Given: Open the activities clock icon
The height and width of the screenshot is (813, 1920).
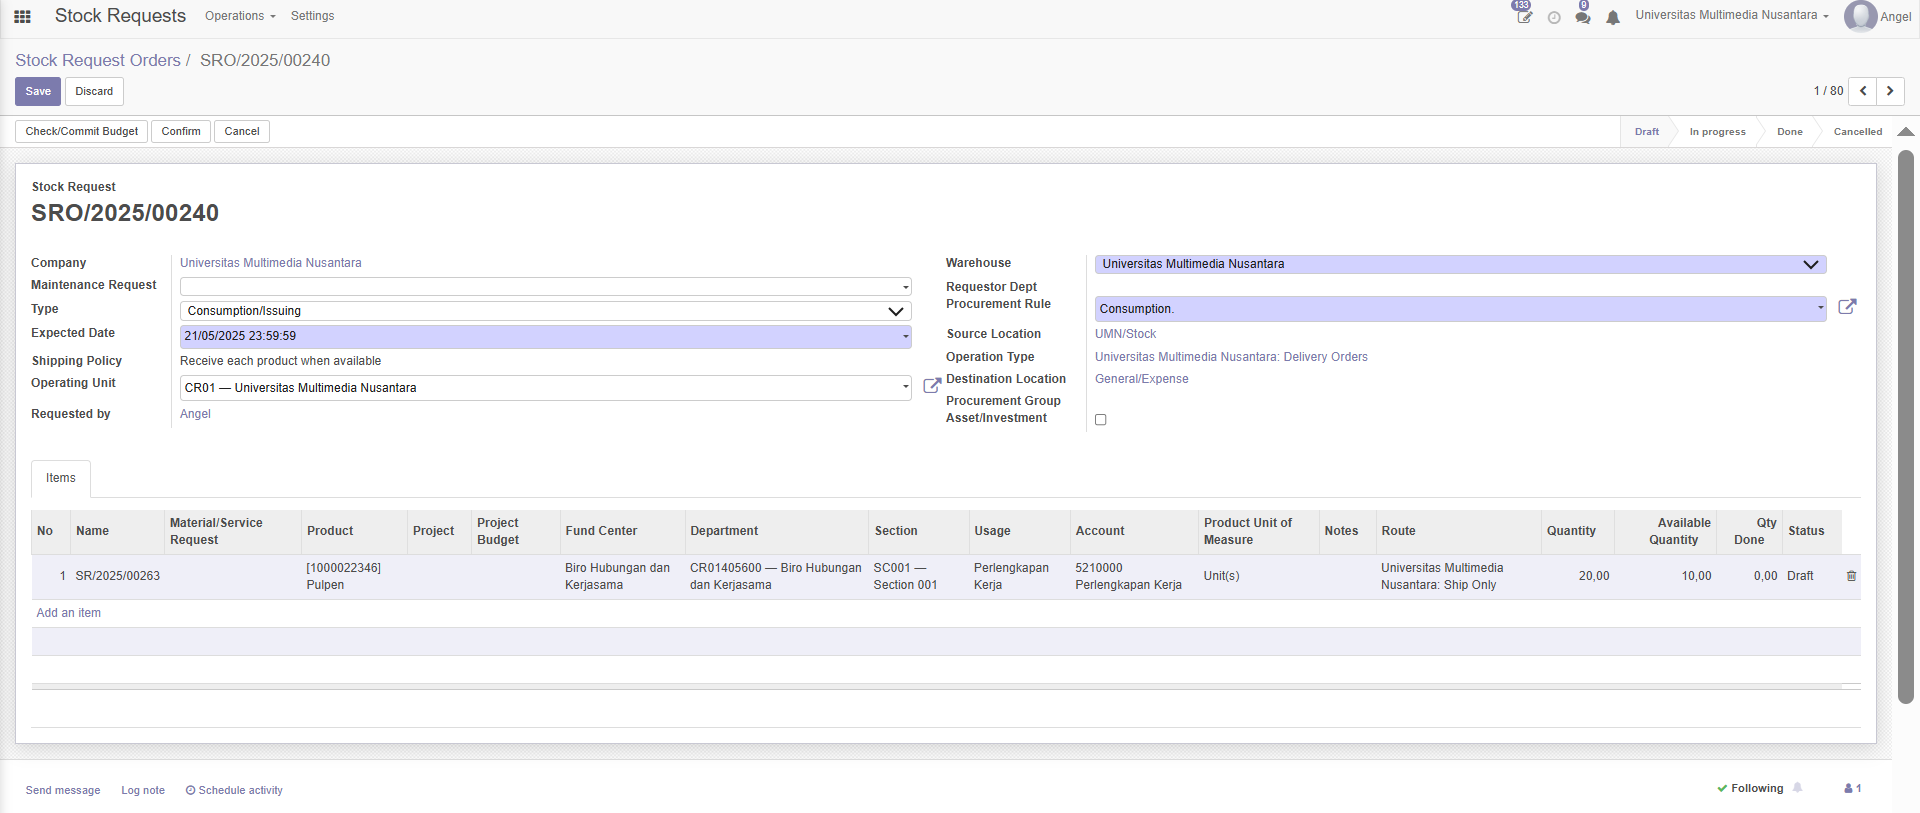Looking at the screenshot, I should point(1554,18).
